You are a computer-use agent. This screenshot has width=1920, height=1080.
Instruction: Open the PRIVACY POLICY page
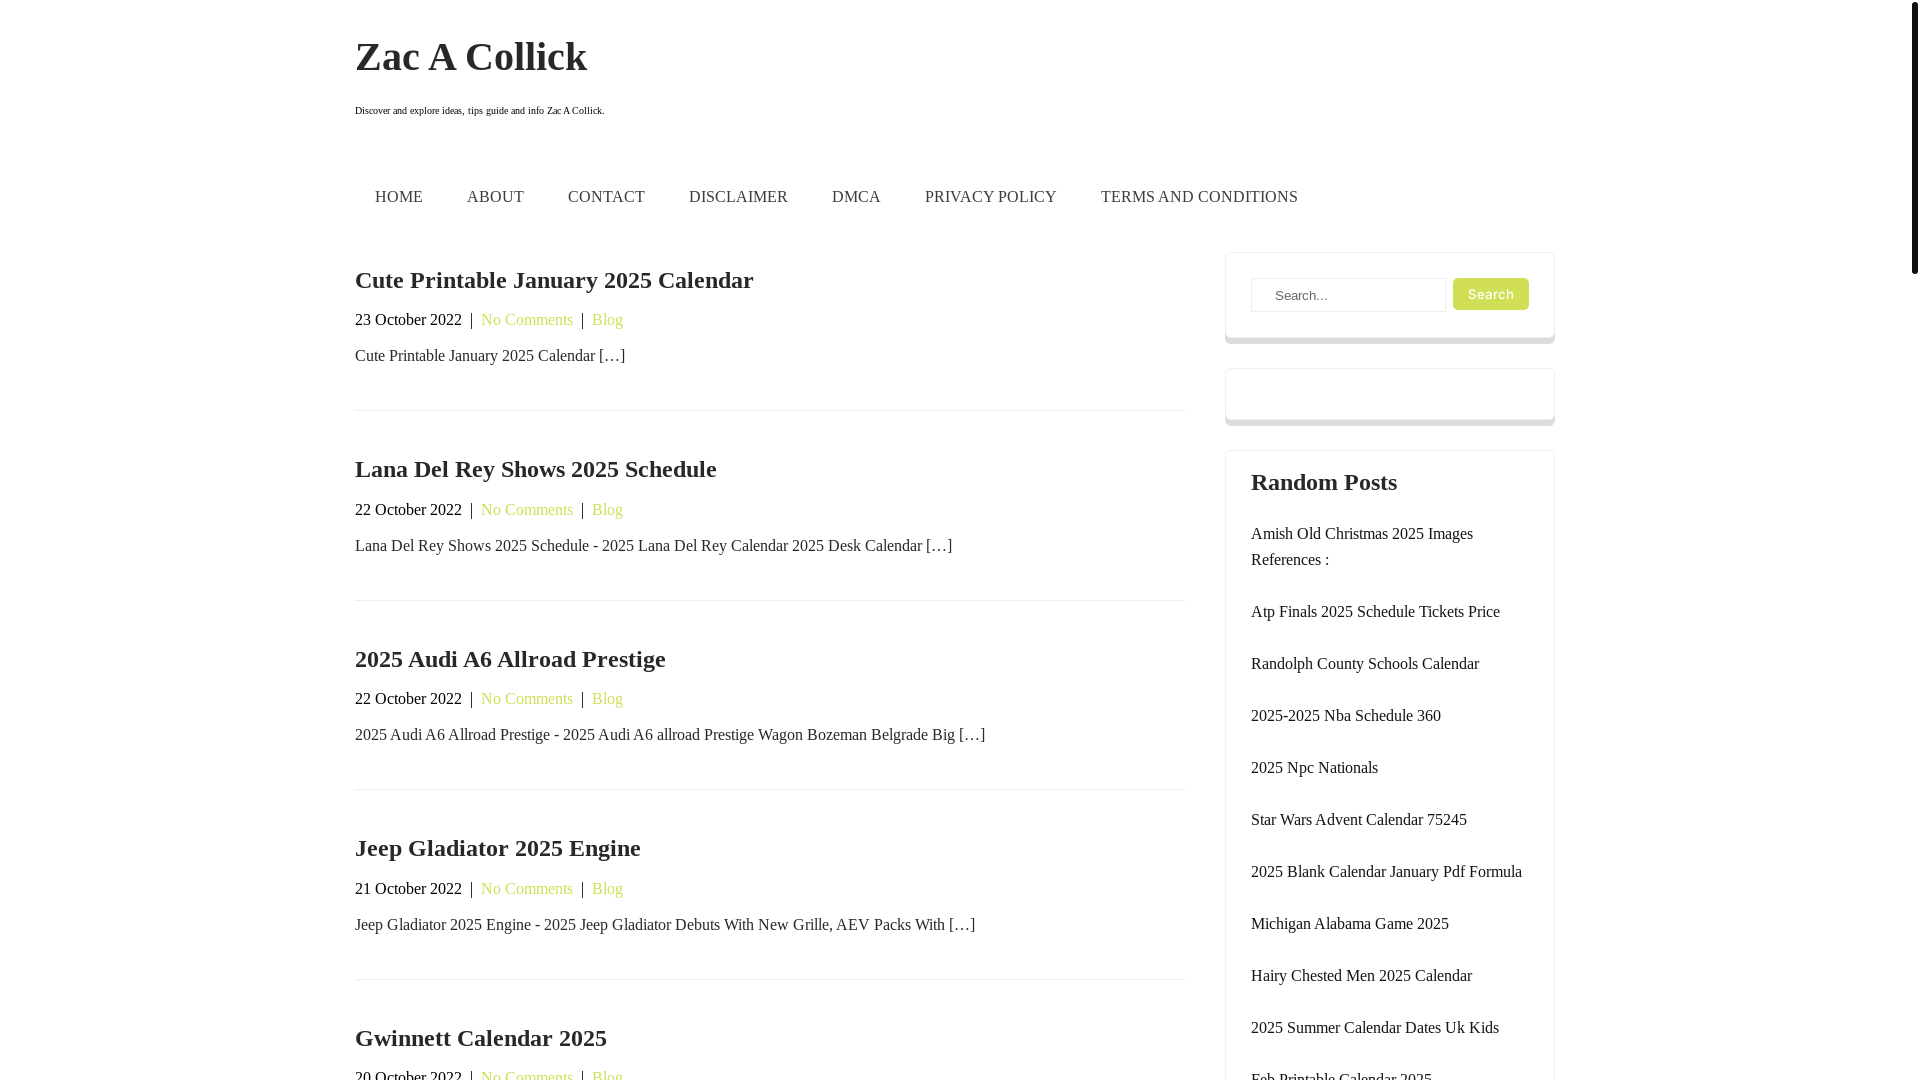click(x=990, y=197)
